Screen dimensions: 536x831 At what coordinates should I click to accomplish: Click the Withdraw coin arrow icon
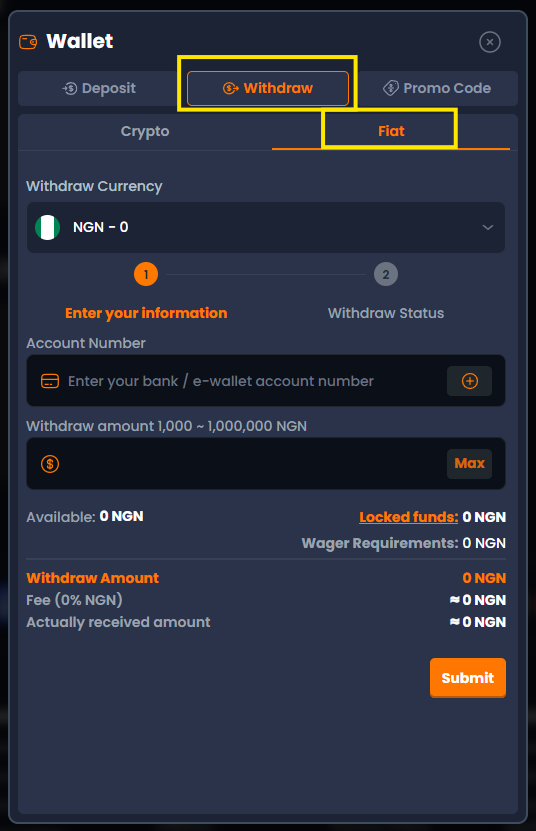(231, 88)
